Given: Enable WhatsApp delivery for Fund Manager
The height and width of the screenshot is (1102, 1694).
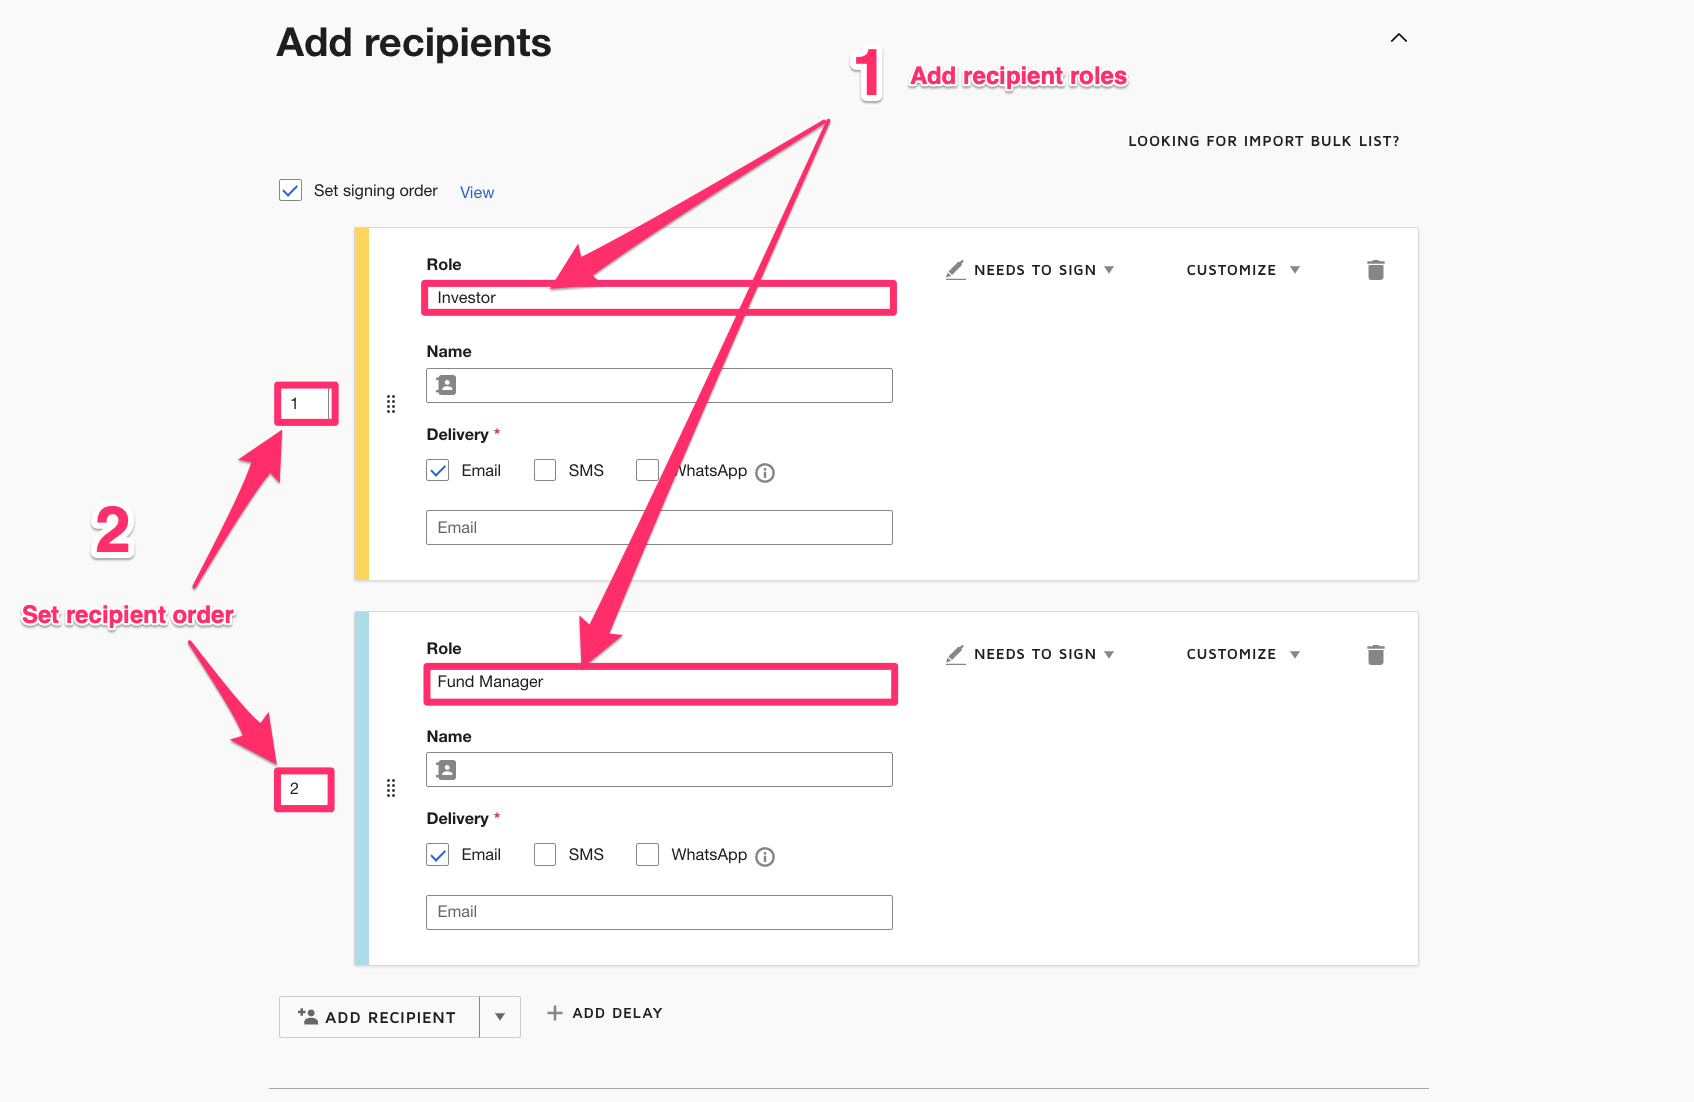Looking at the screenshot, I should coord(648,855).
